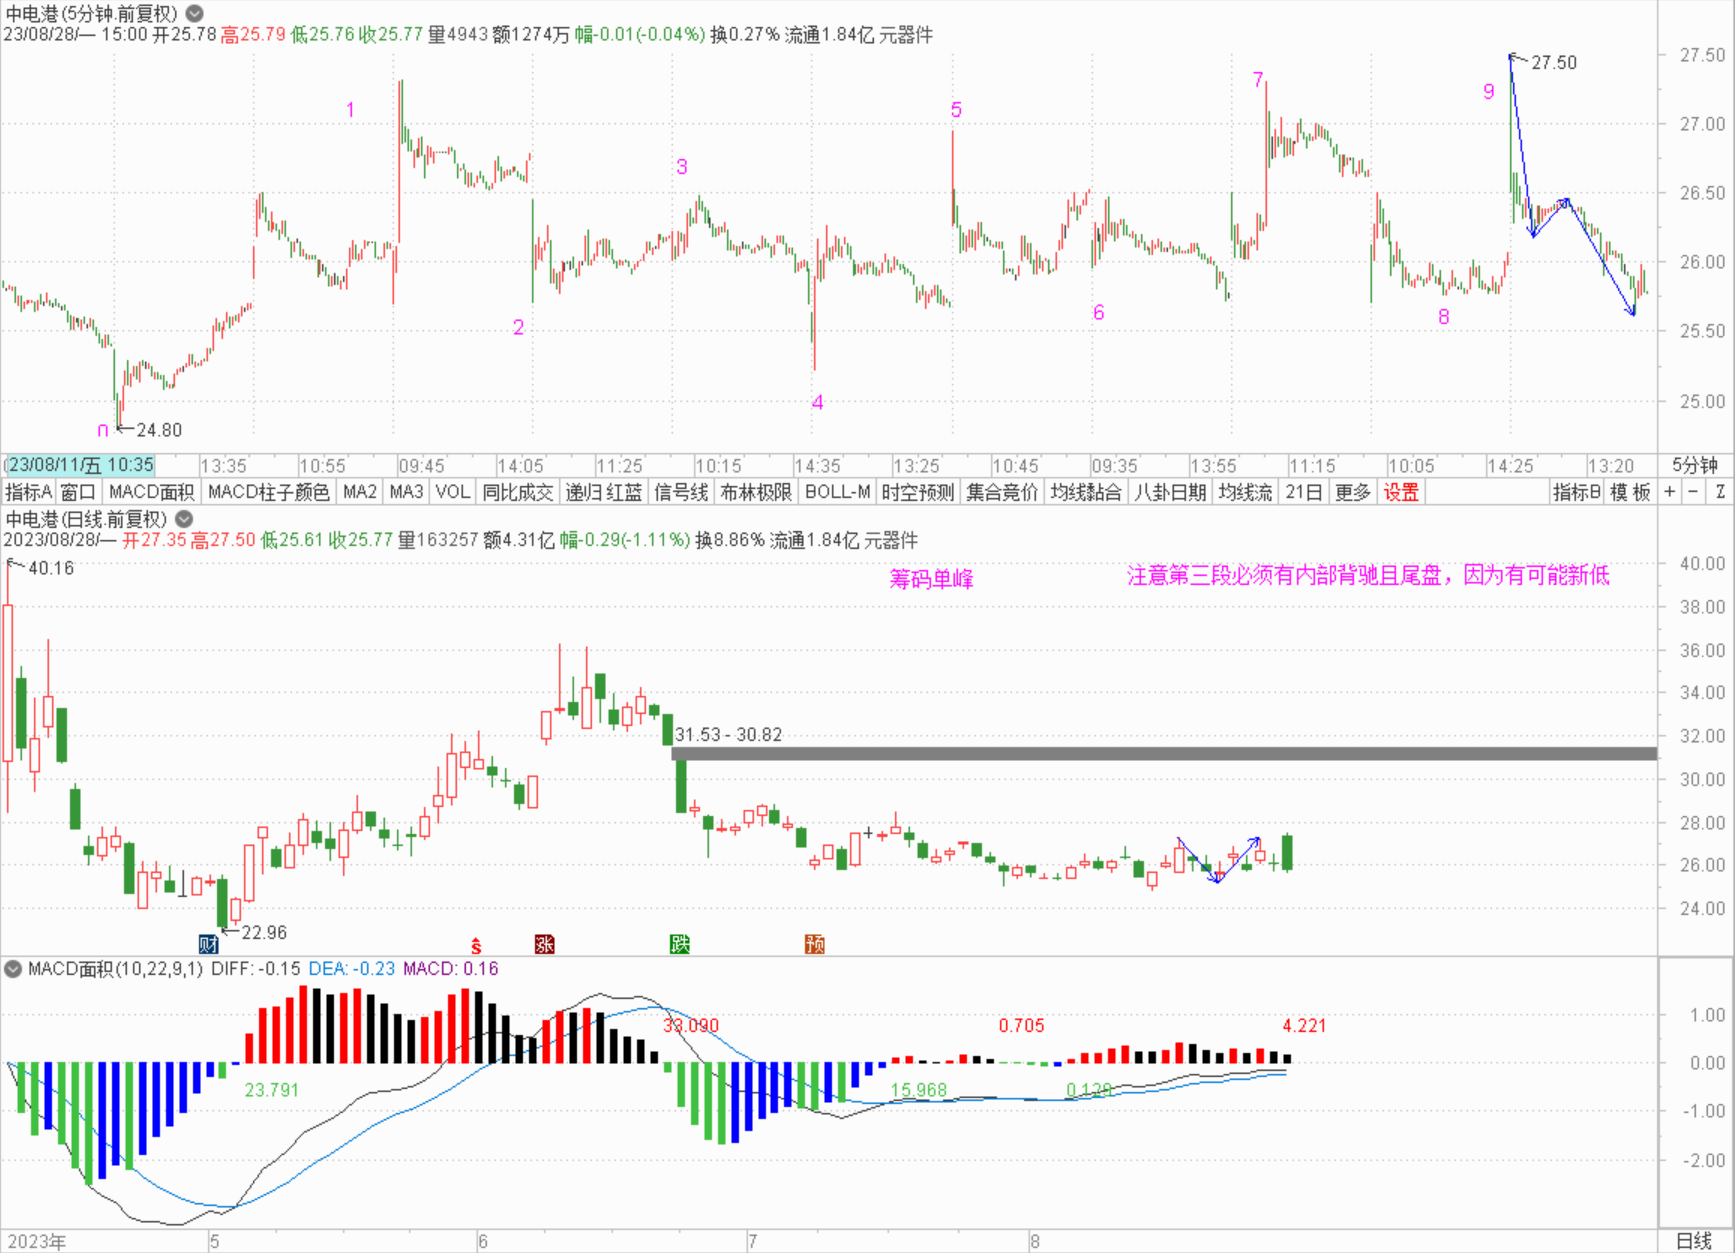
Task: Open the 5-minute chart title dropdown arrow
Action: click(195, 14)
